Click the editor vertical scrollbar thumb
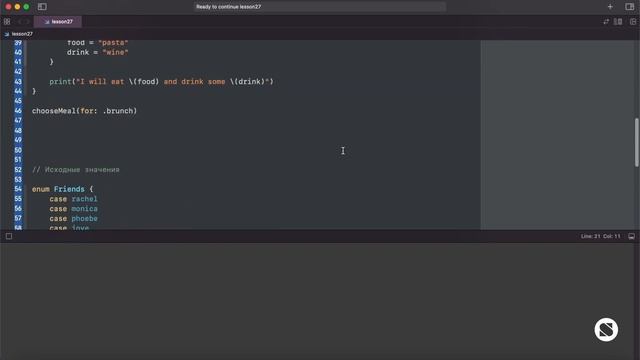Viewport: 640px width, 360px height. [636, 142]
